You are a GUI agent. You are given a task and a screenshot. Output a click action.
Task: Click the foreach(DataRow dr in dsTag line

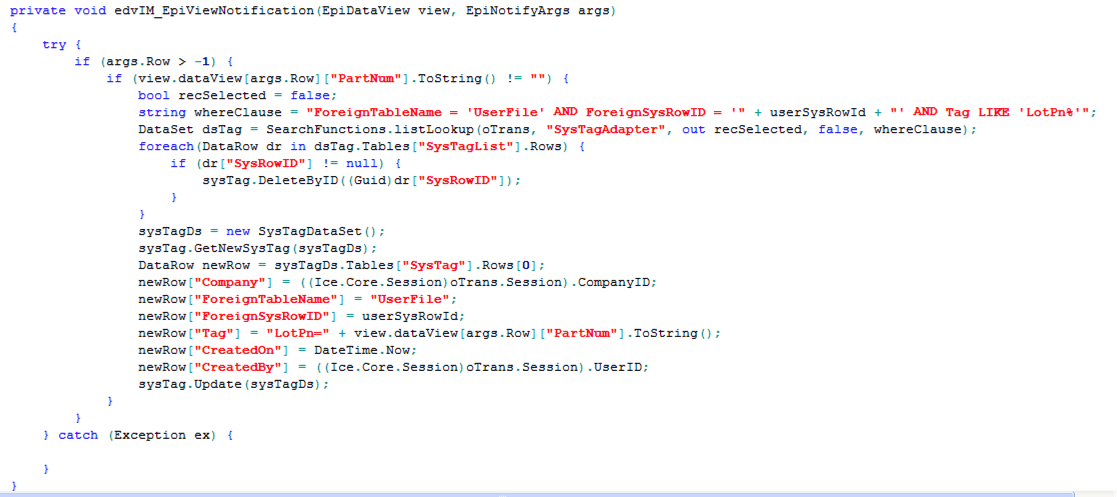click(x=361, y=146)
